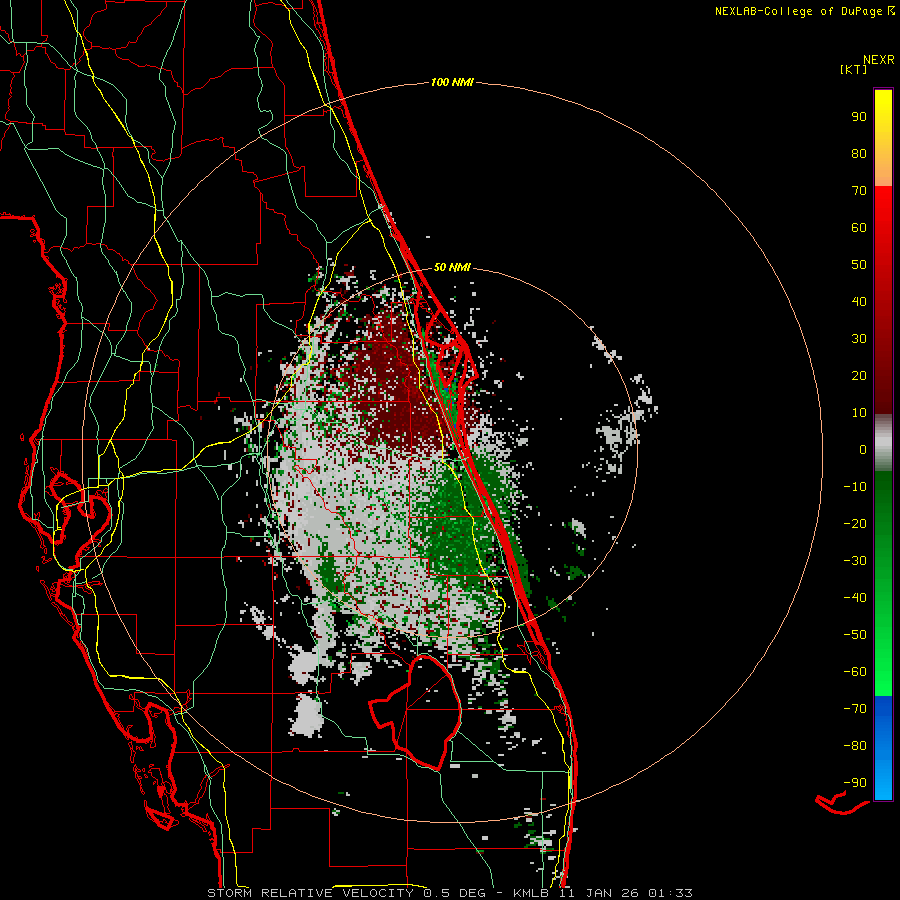
Task: Pick the bright red color bar segment
Action: tap(883, 300)
